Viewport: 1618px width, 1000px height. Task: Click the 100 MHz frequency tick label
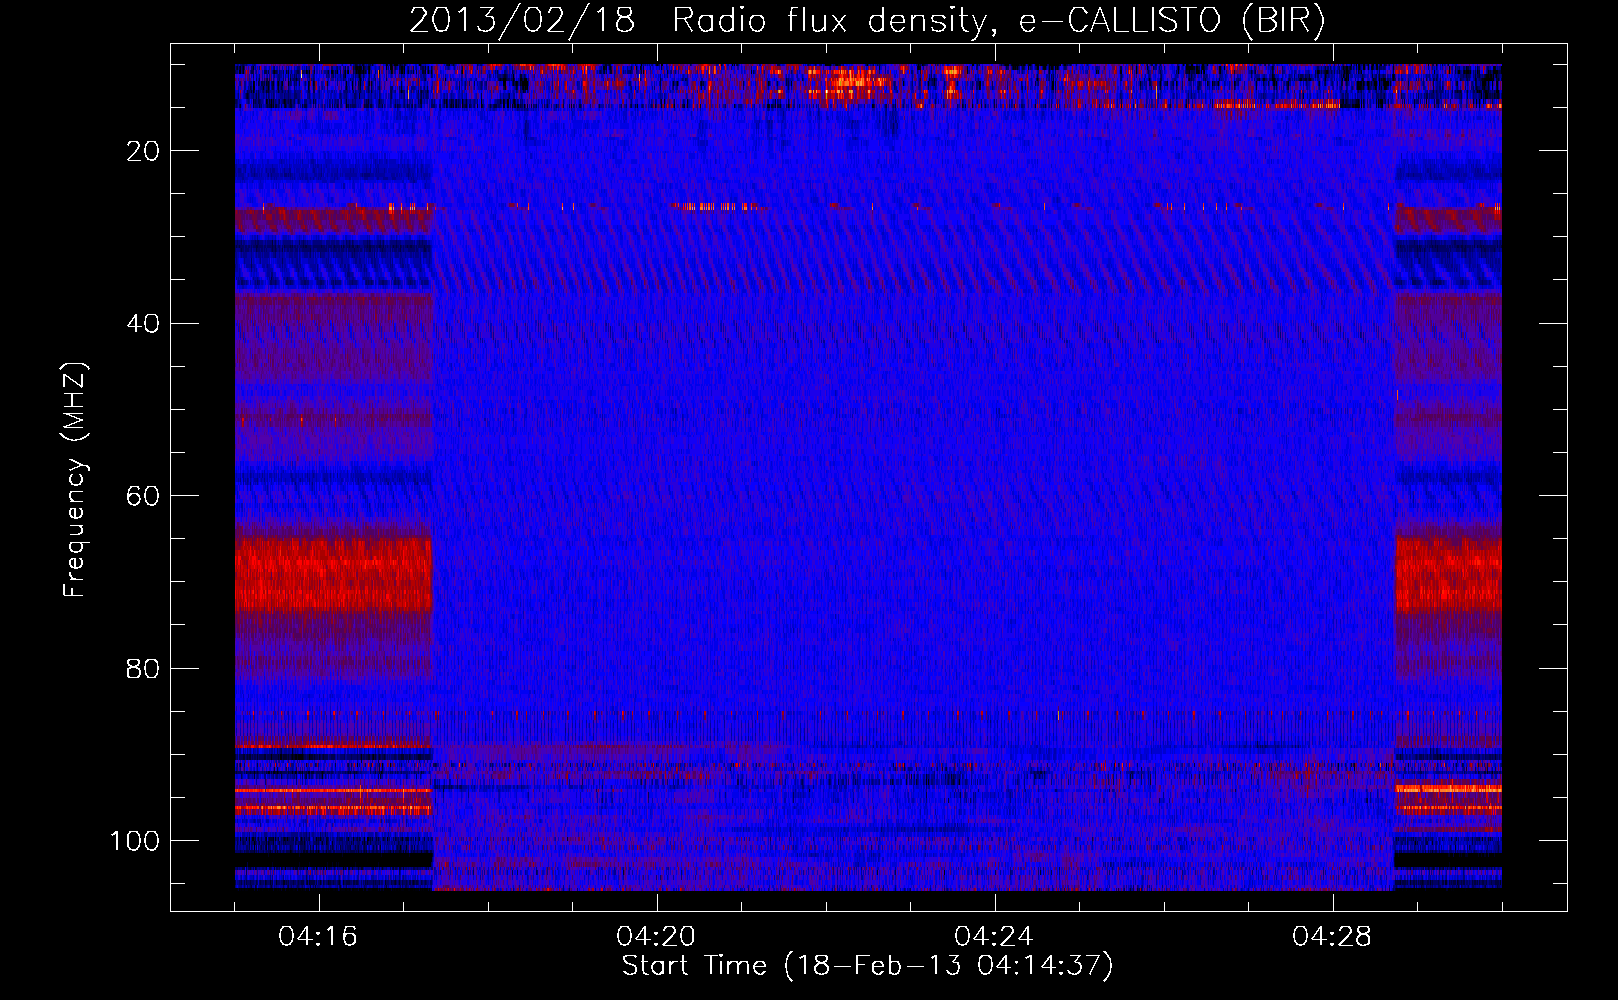pyautogui.click(x=135, y=841)
